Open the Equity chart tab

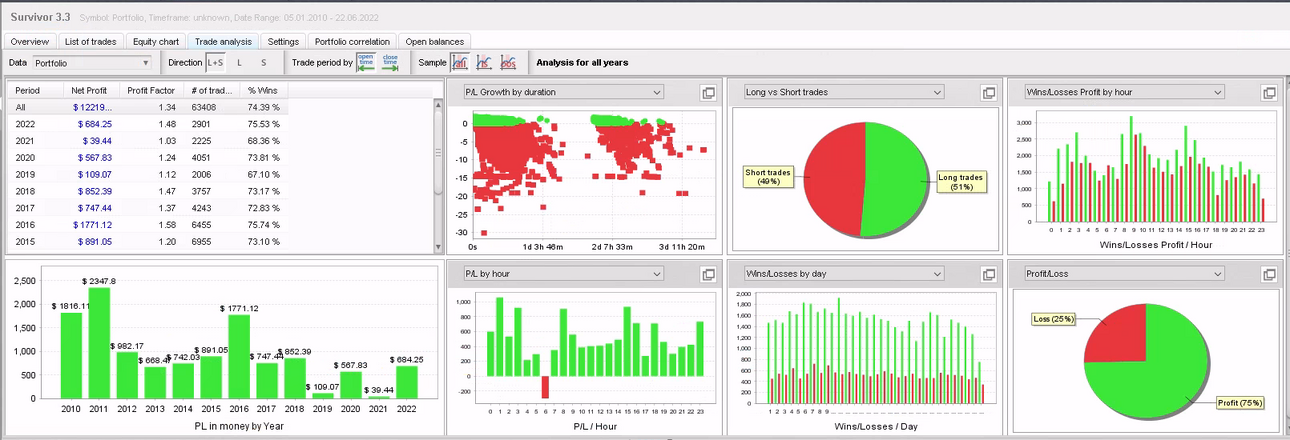(x=155, y=41)
